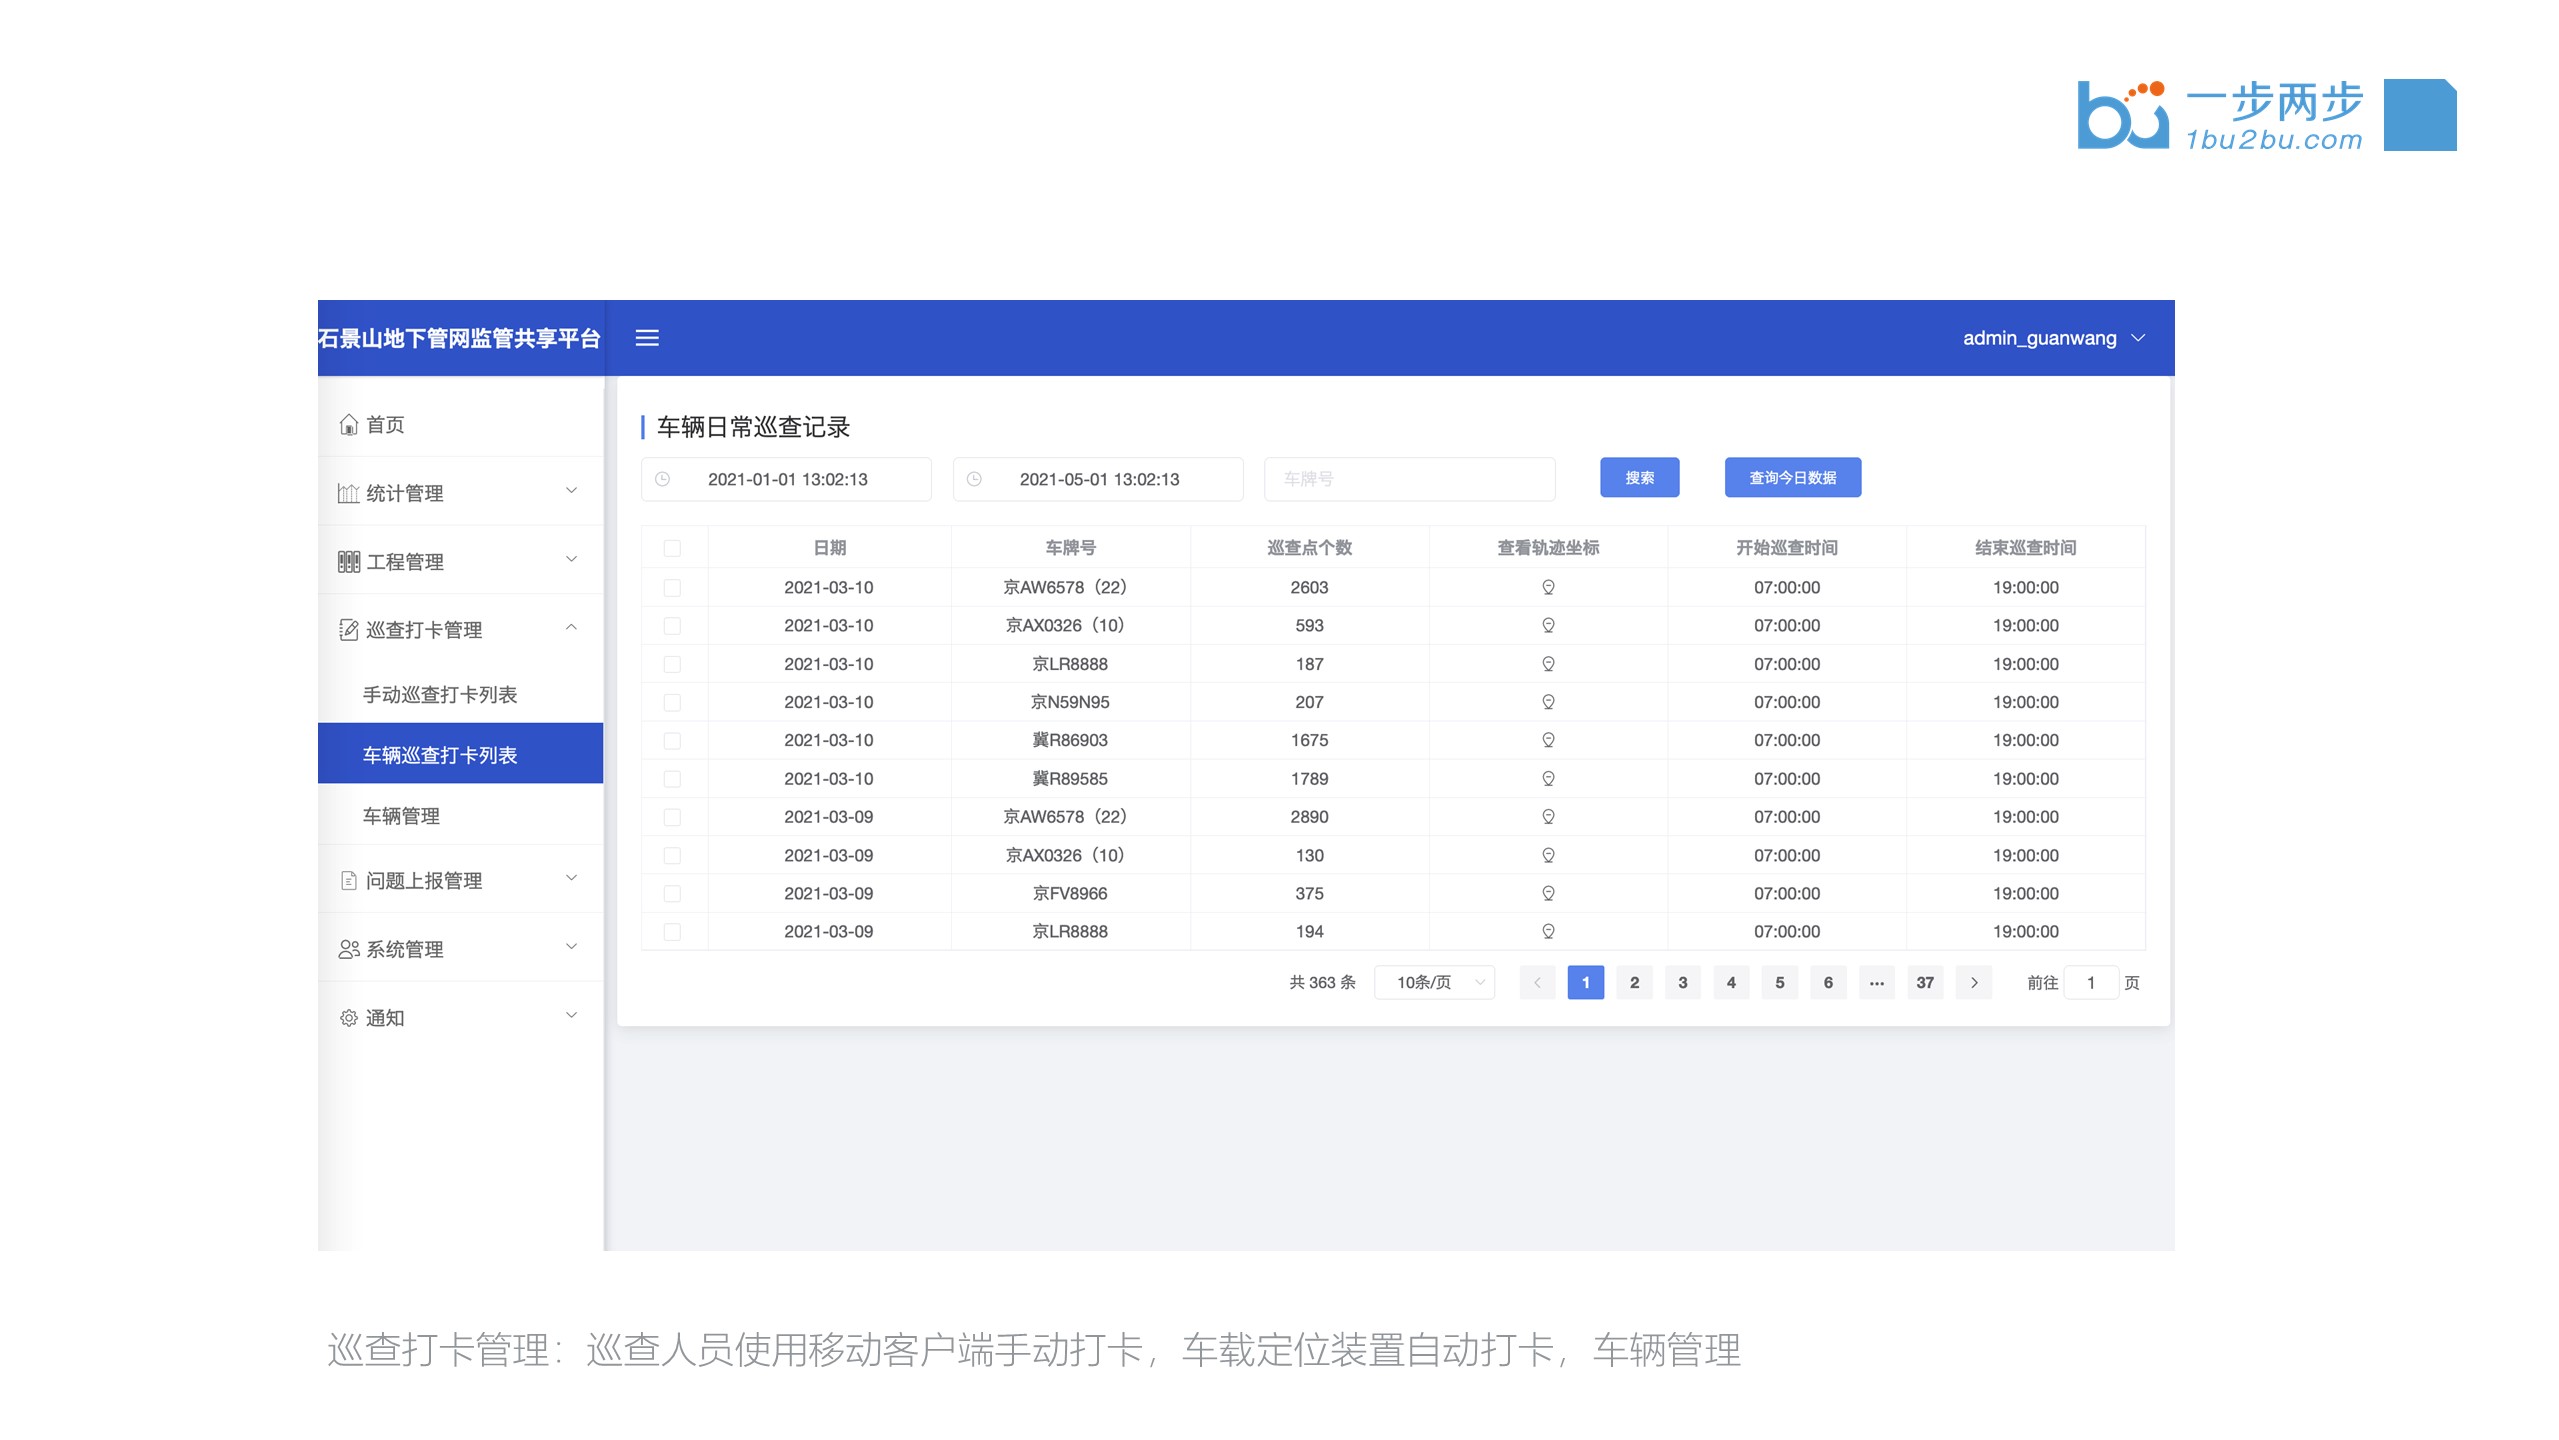
Task: Open 手动巡查打卡列表 menu item
Action: tap(461, 695)
